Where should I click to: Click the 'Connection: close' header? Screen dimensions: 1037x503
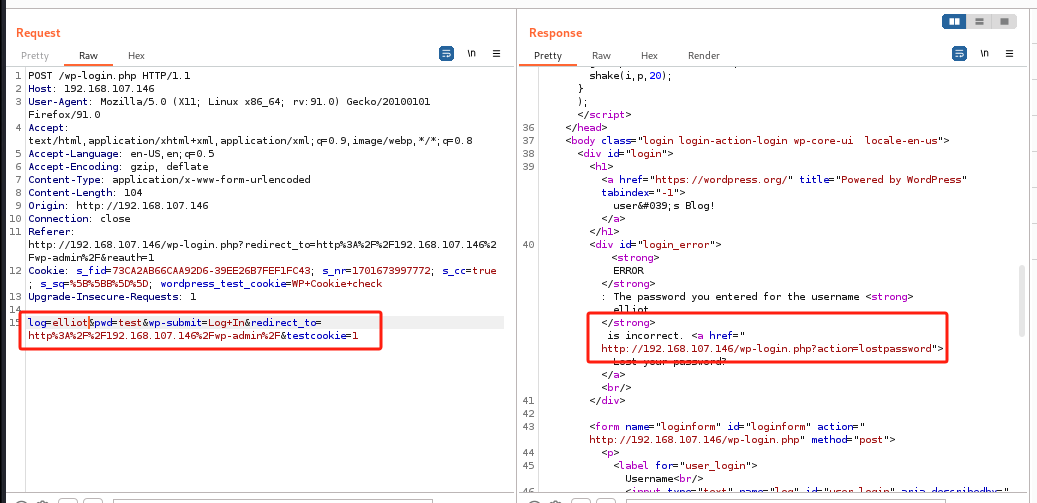79,218
